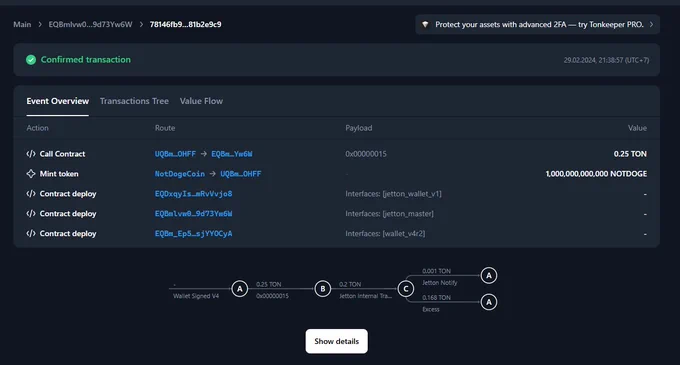Click the Route column header

(x=165, y=128)
